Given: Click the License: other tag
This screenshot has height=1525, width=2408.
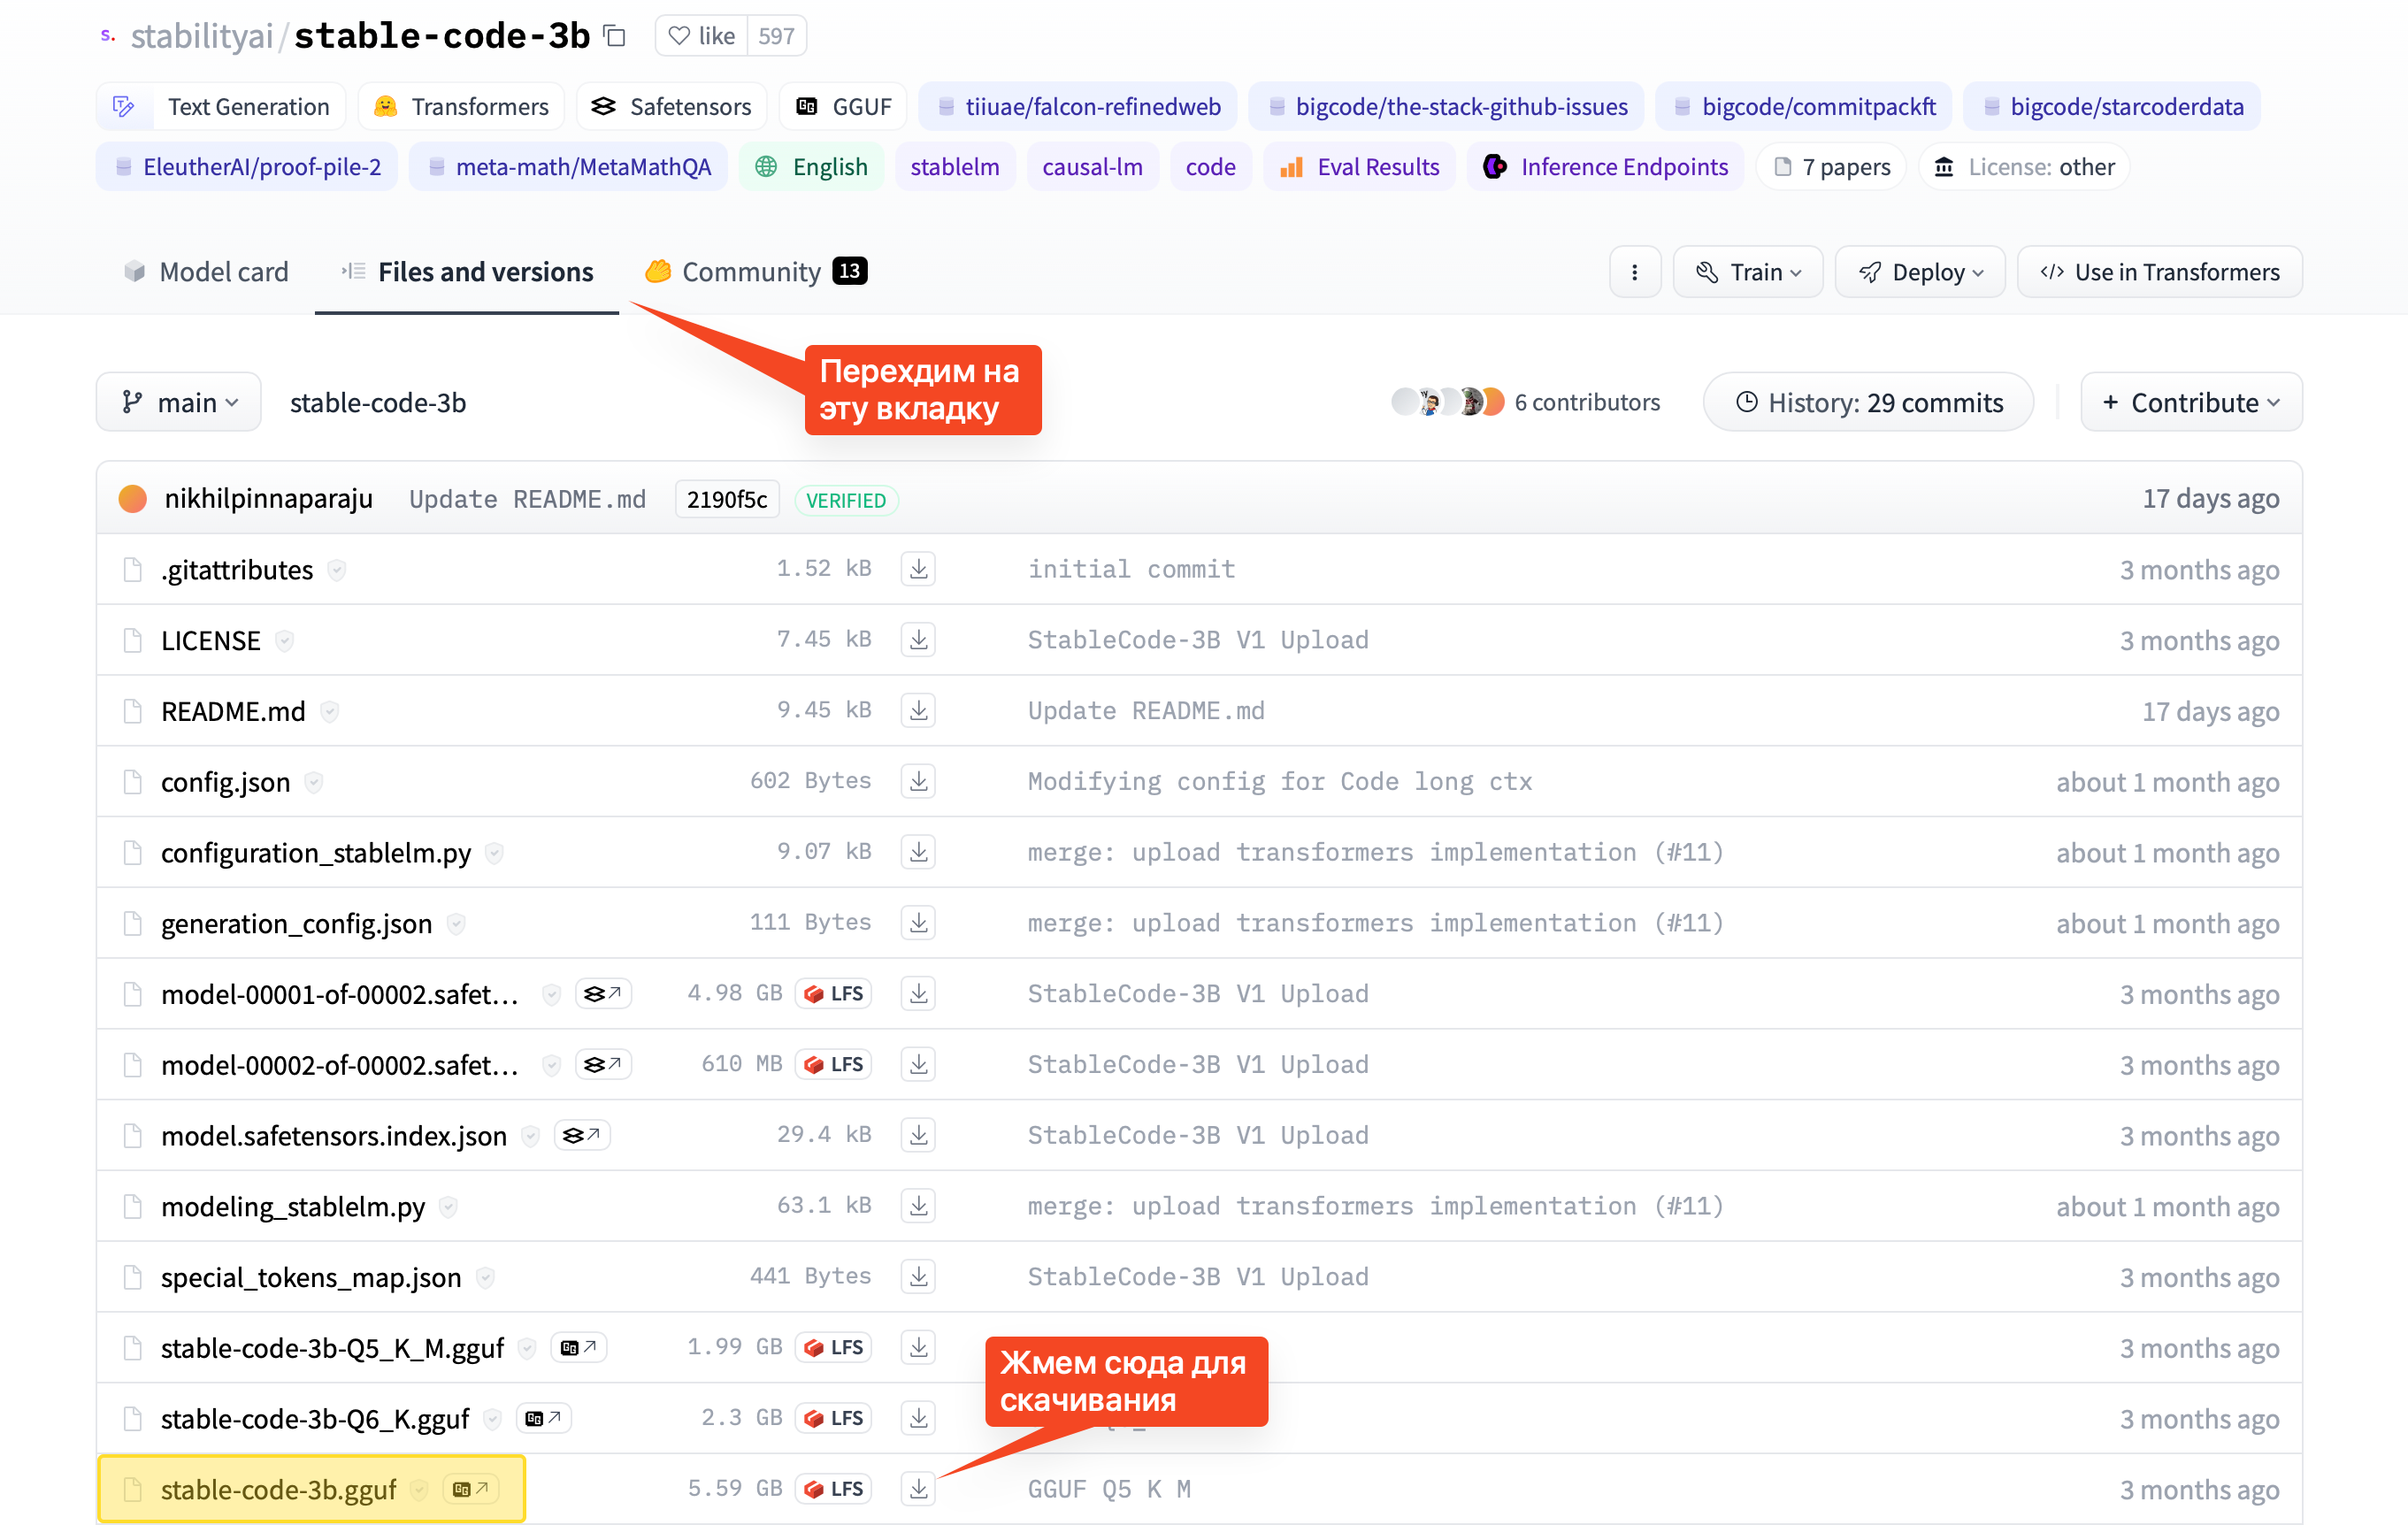Looking at the screenshot, I should point(2025,167).
